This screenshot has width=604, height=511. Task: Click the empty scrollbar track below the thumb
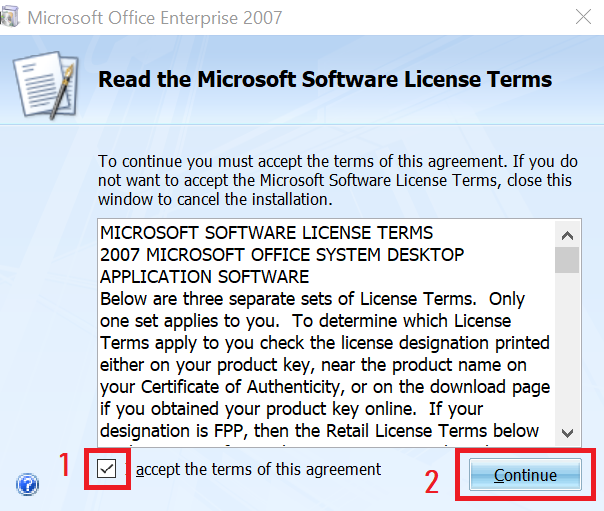click(567, 347)
